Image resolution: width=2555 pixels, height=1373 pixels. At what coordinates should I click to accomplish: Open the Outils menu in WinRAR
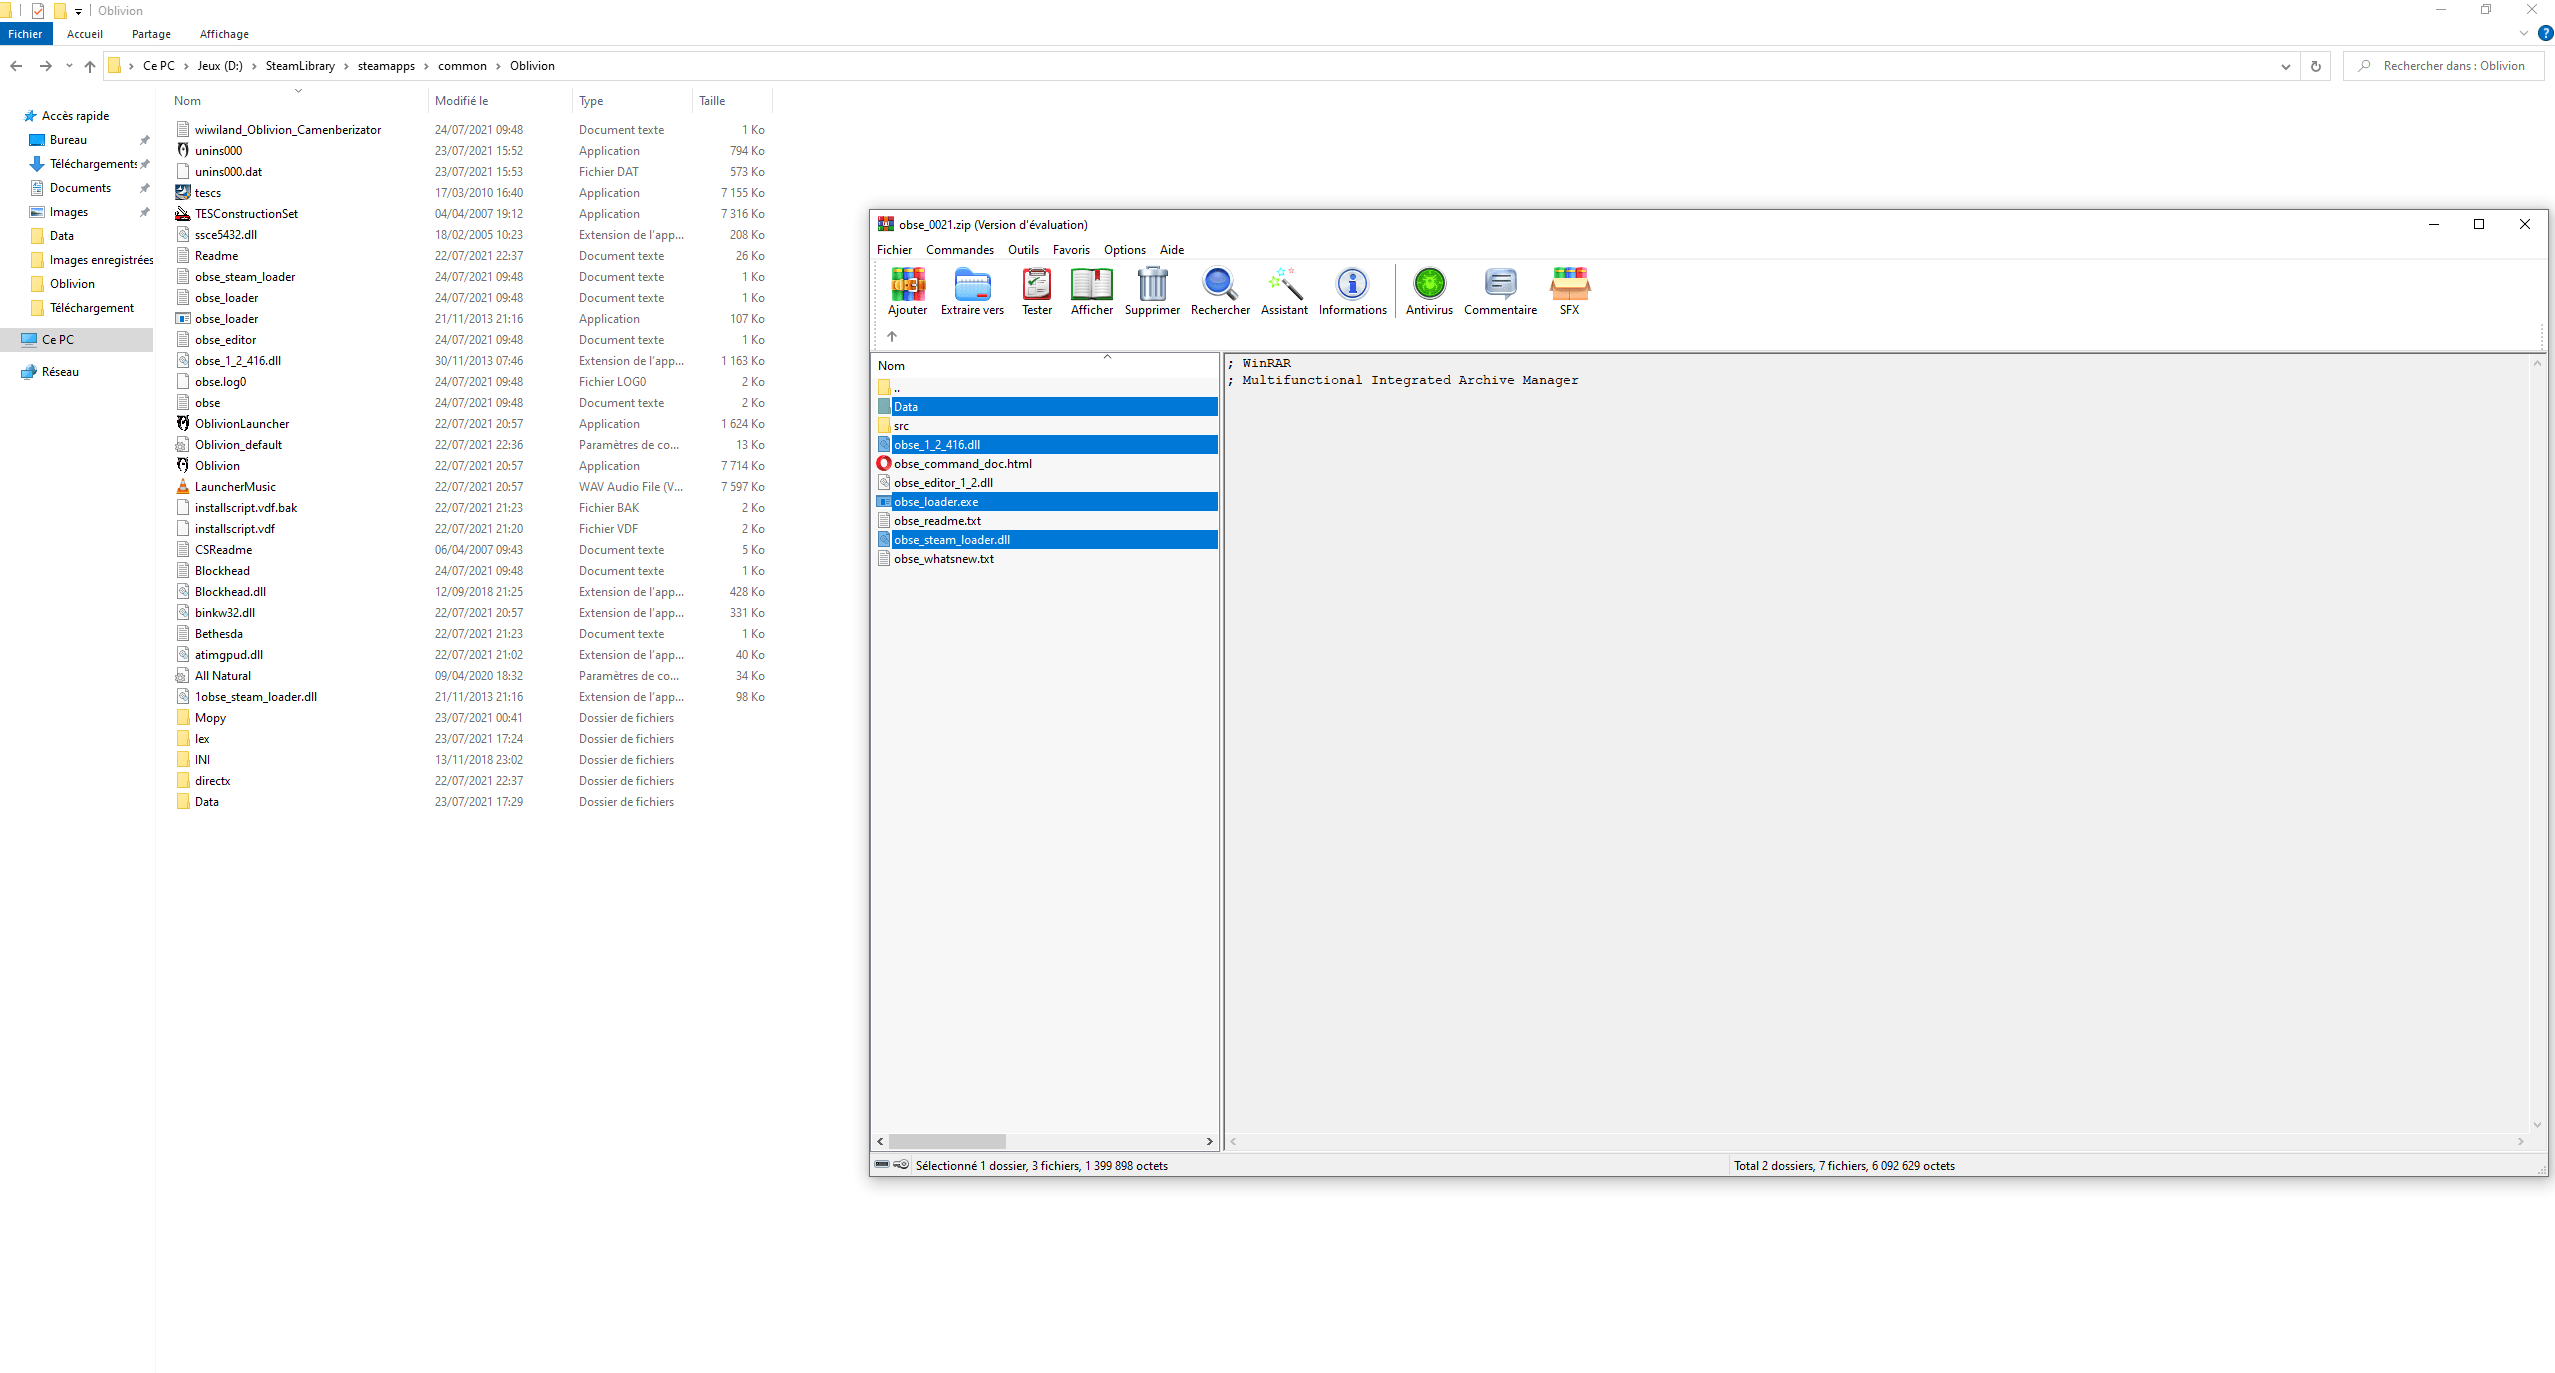tap(1023, 250)
